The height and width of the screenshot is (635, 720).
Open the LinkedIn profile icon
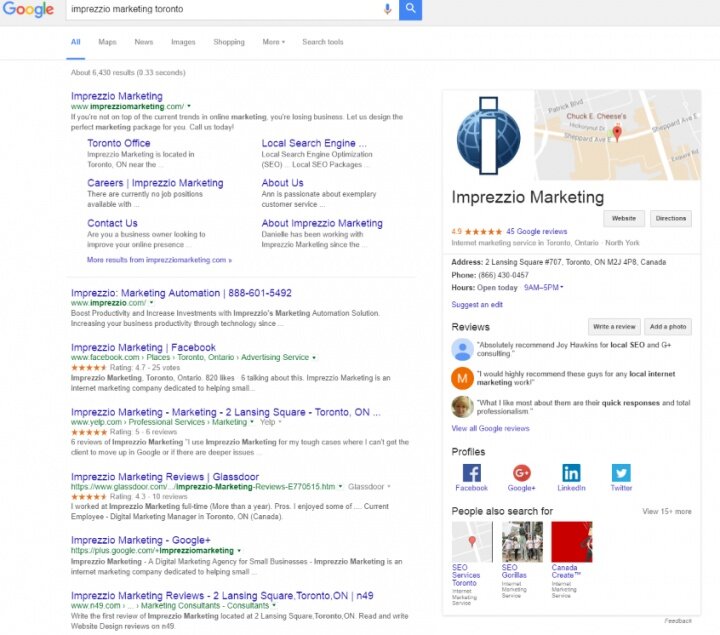(x=571, y=472)
